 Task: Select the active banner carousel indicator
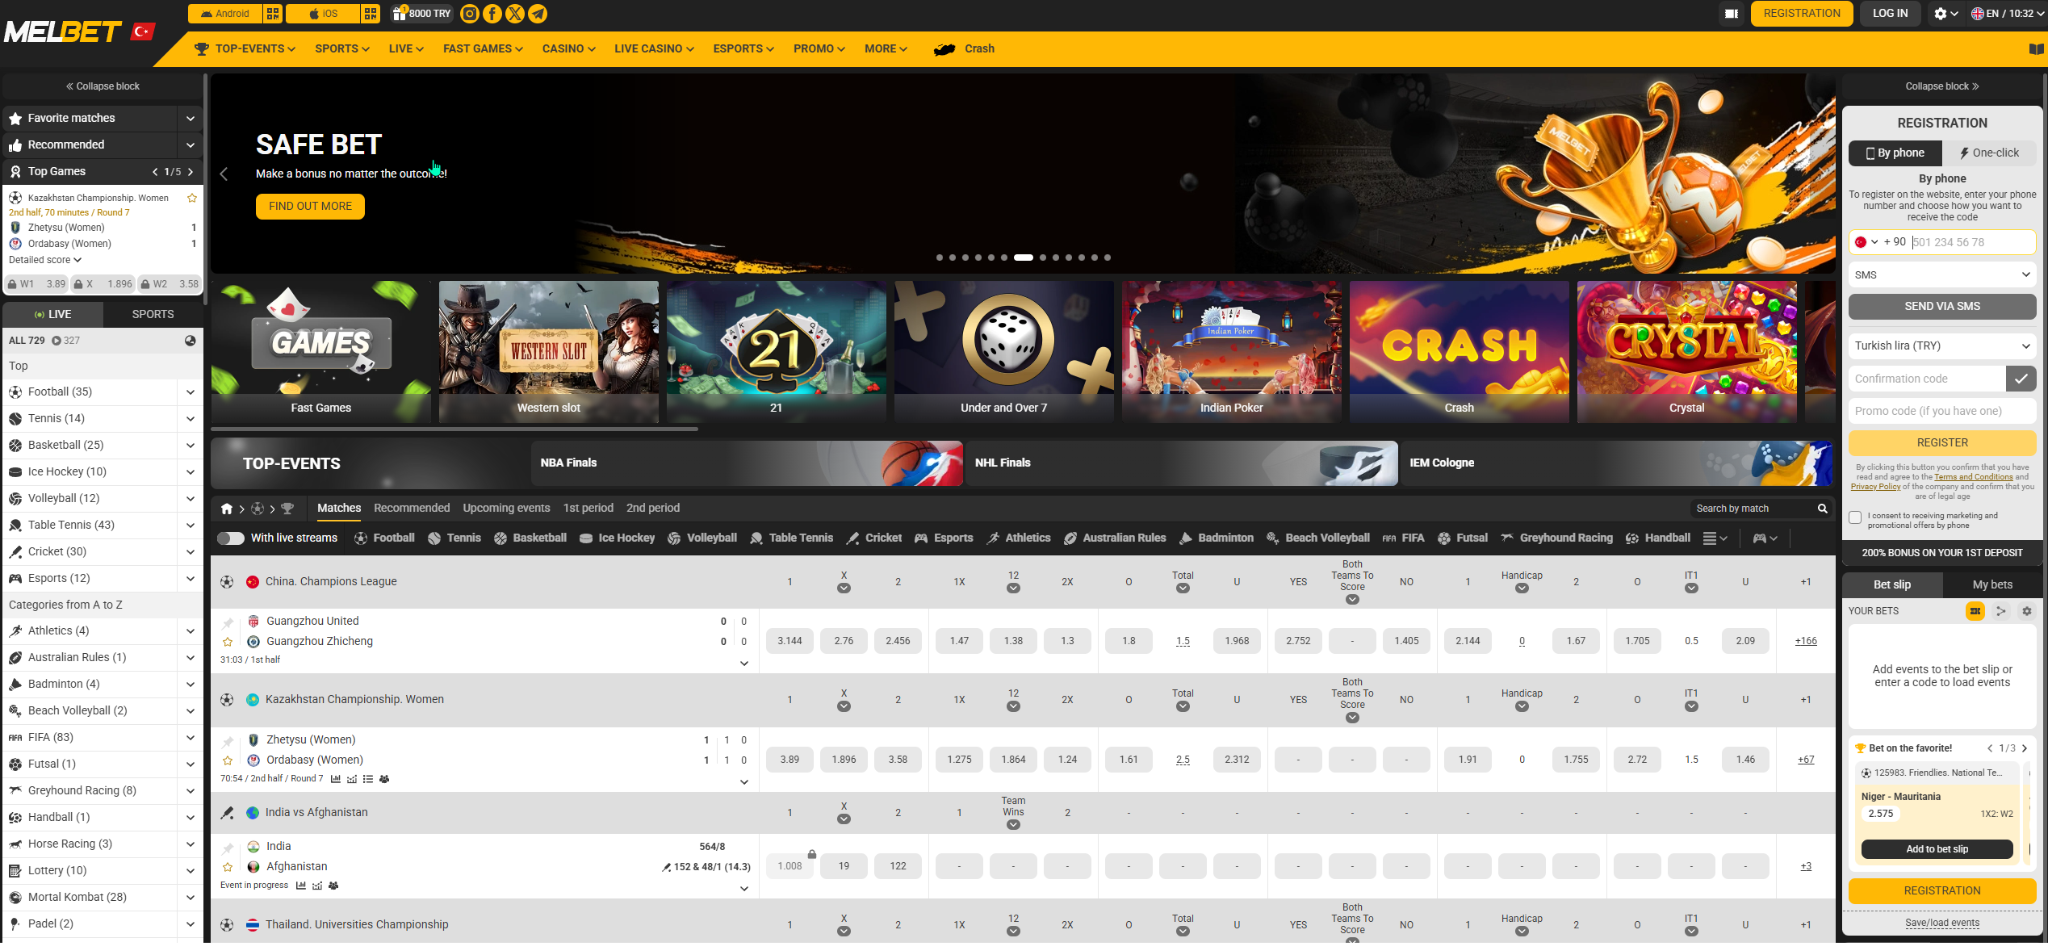[1023, 258]
